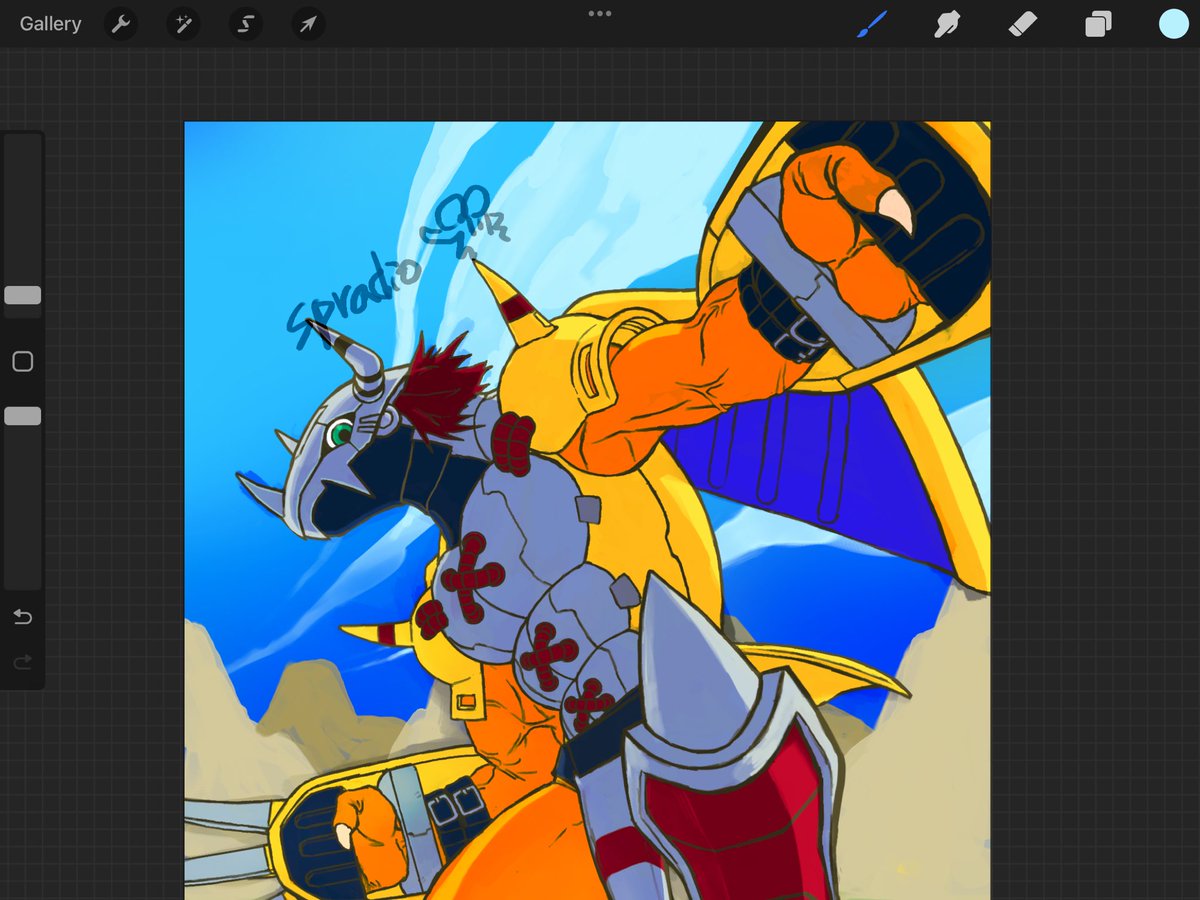Image resolution: width=1200 pixels, height=900 pixels.
Task: Tap the Eraser again to pick eraser brush
Action: click(1023, 24)
